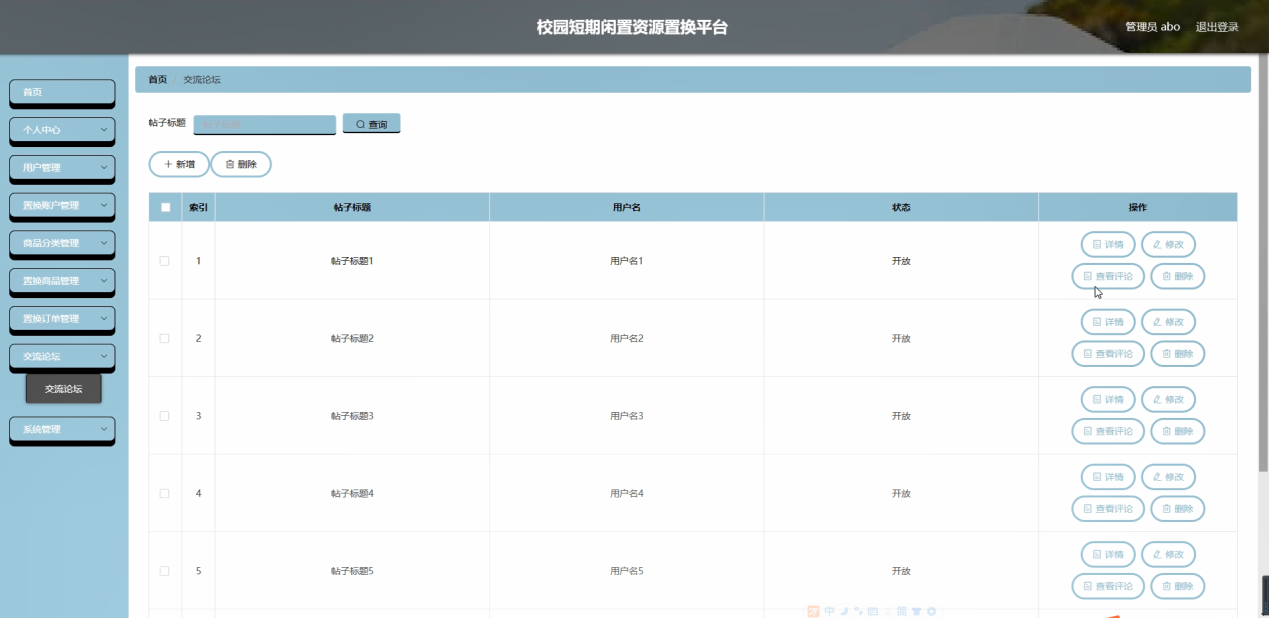The height and width of the screenshot is (618, 1269).
Task: Expand the 置换账户管理 sidebar menu
Action: click(62, 205)
